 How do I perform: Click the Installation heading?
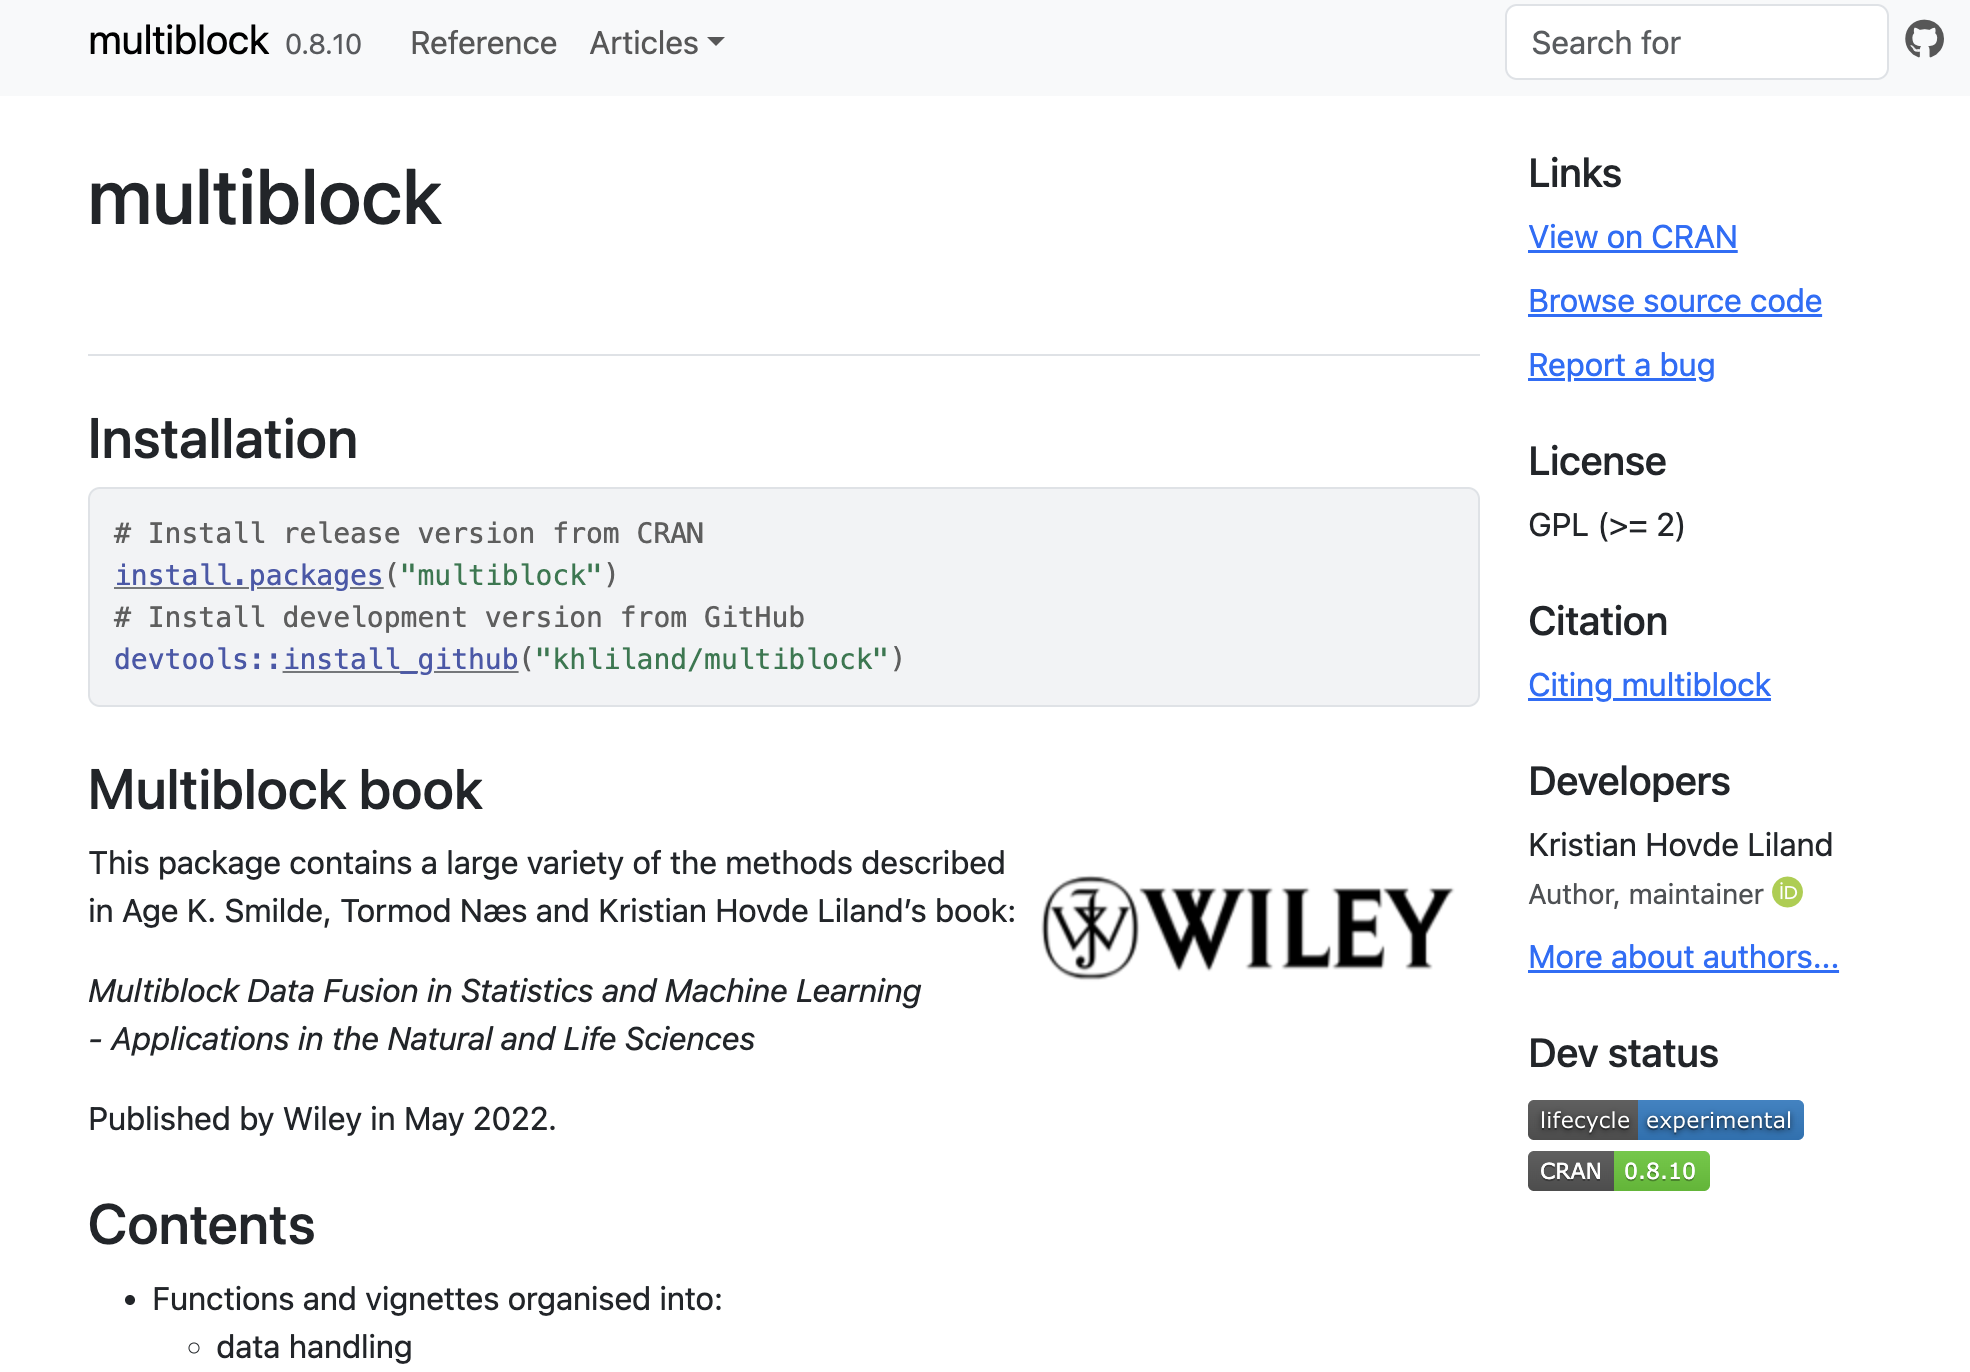click(x=223, y=439)
